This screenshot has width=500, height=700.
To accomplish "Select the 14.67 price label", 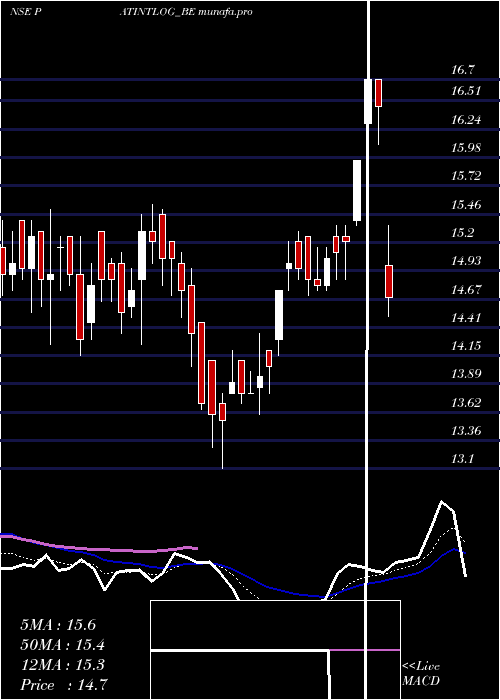I will 466,290.
